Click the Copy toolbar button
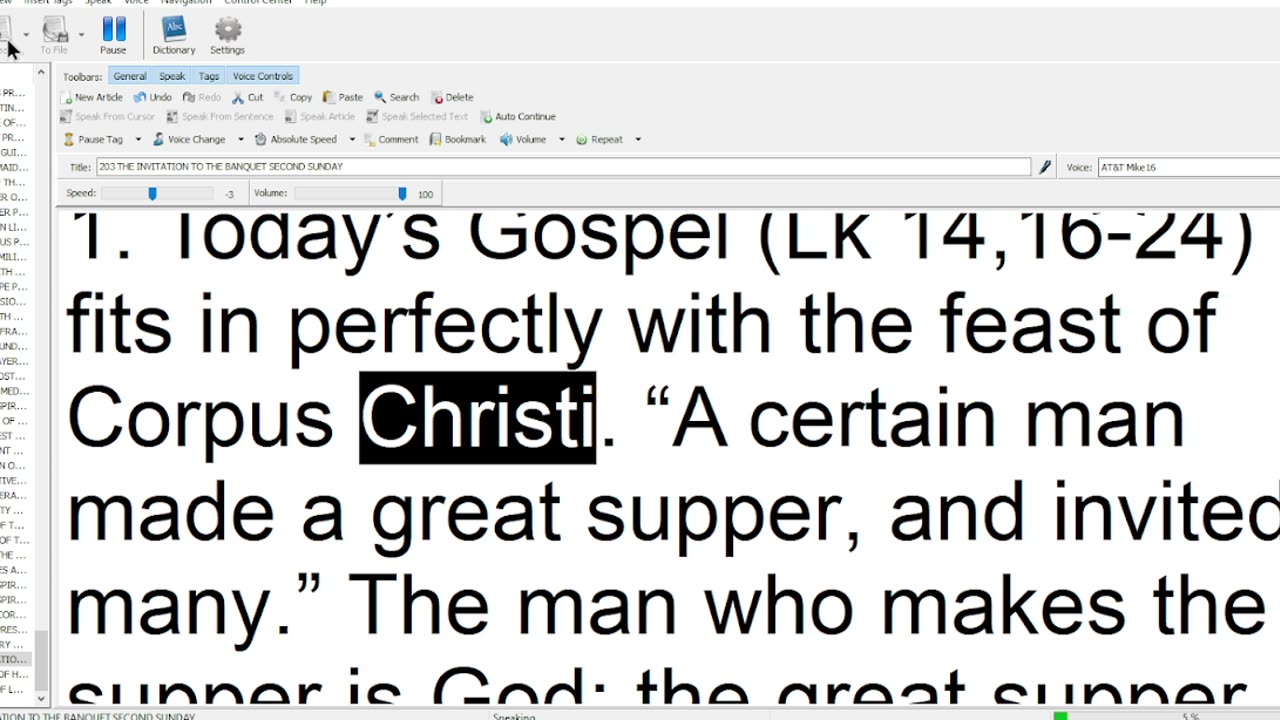The width and height of the screenshot is (1280, 720). coord(293,97)
